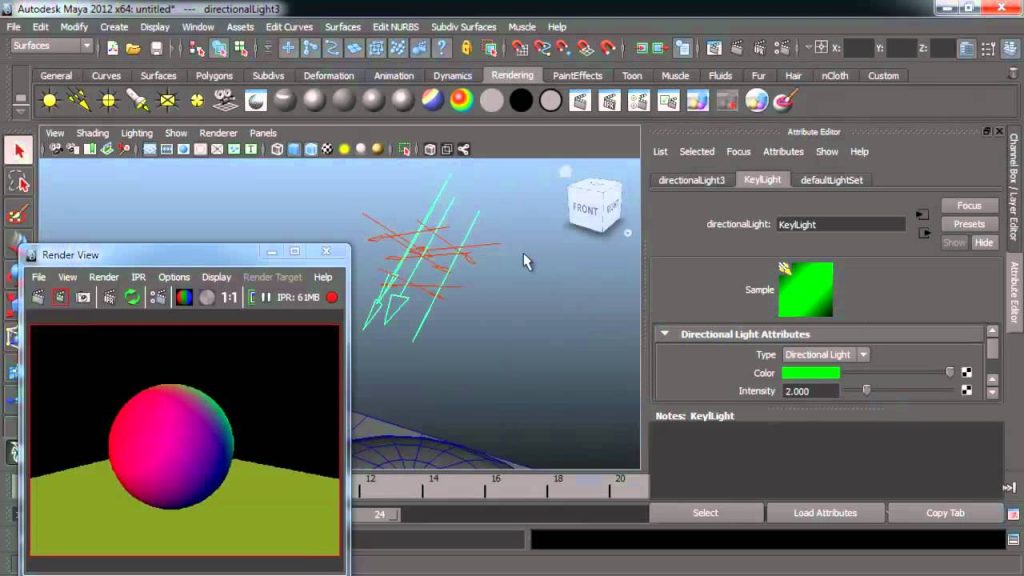The width and height of the screenshot is (1024, 576).
Task: Toggle the lock selection icon
Action: tap(466, 47)
